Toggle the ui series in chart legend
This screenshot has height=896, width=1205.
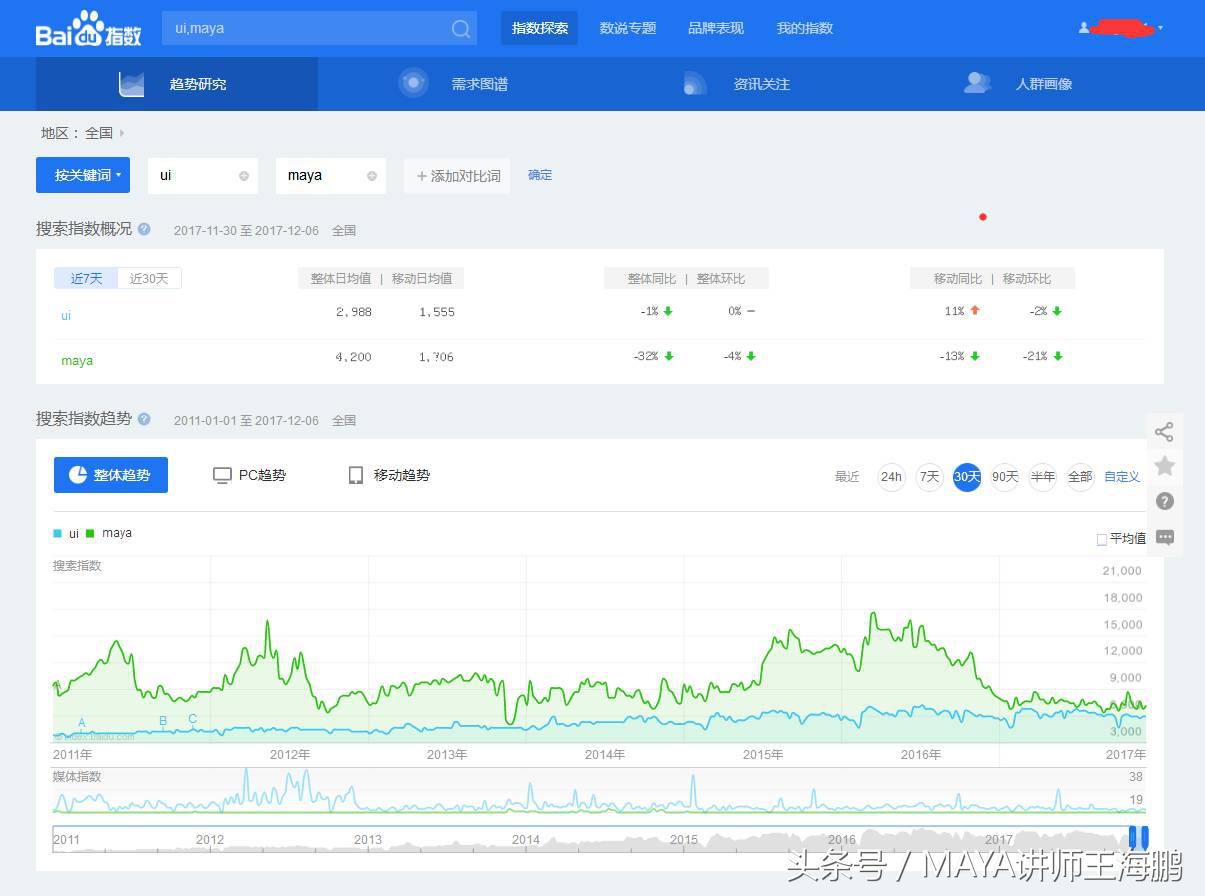tap(66, 532)
